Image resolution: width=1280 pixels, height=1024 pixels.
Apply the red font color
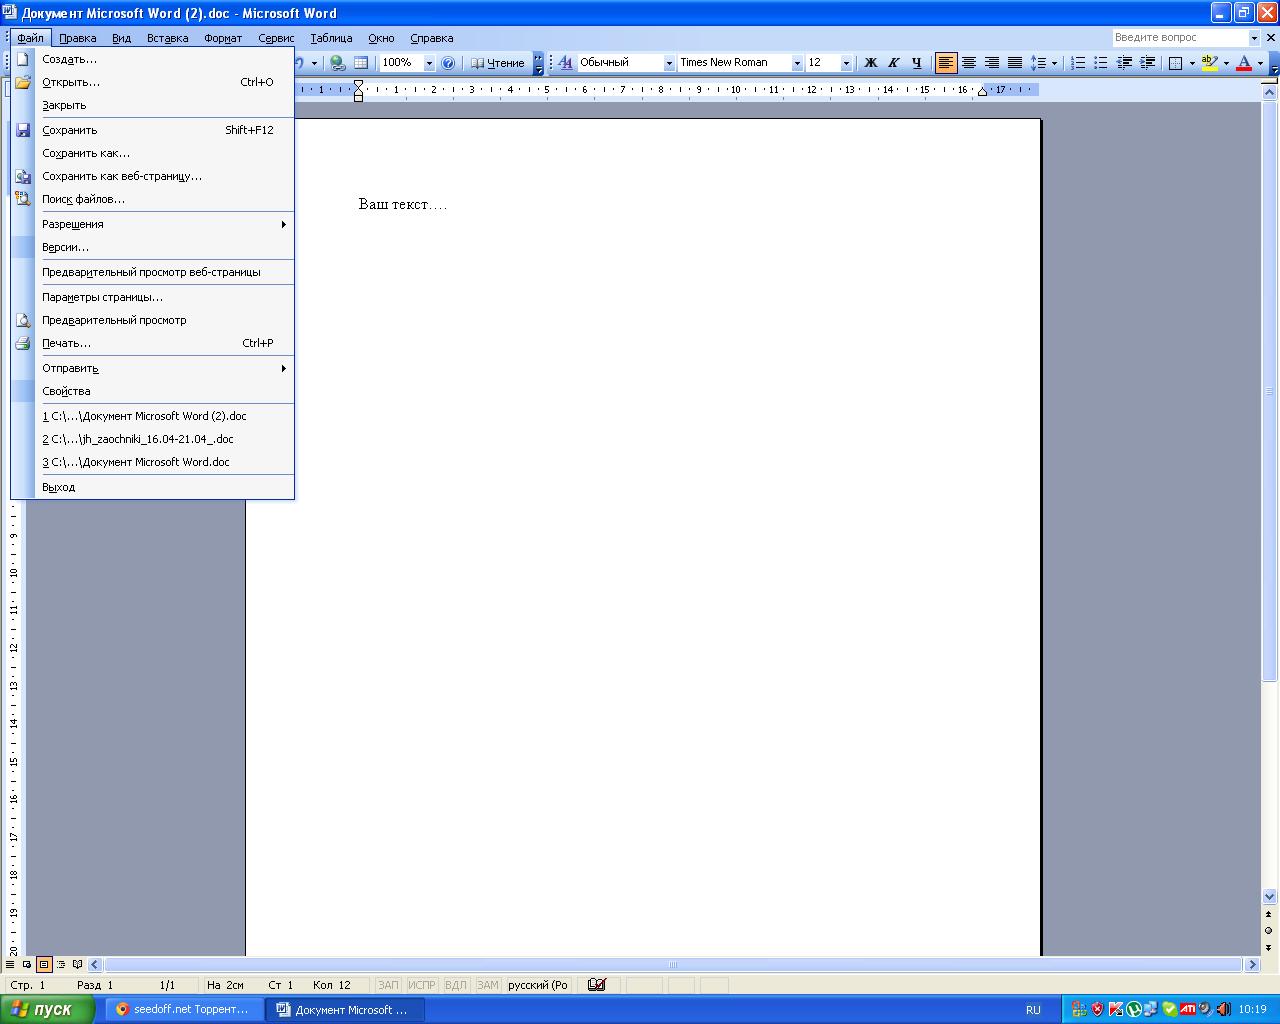click(x=1244, y=63)
